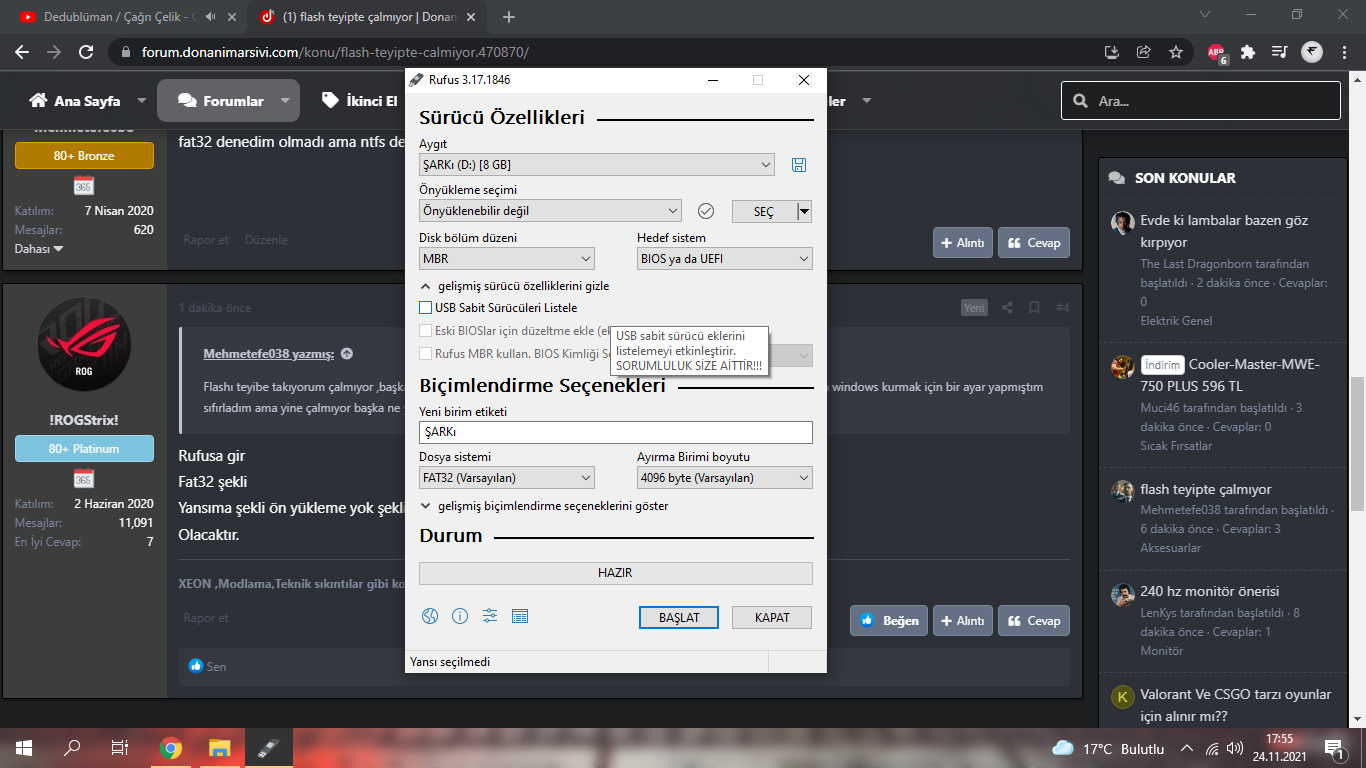
Task: Click the checksum checkmark icon beside boot selection
Action: [x=706, y=211]
